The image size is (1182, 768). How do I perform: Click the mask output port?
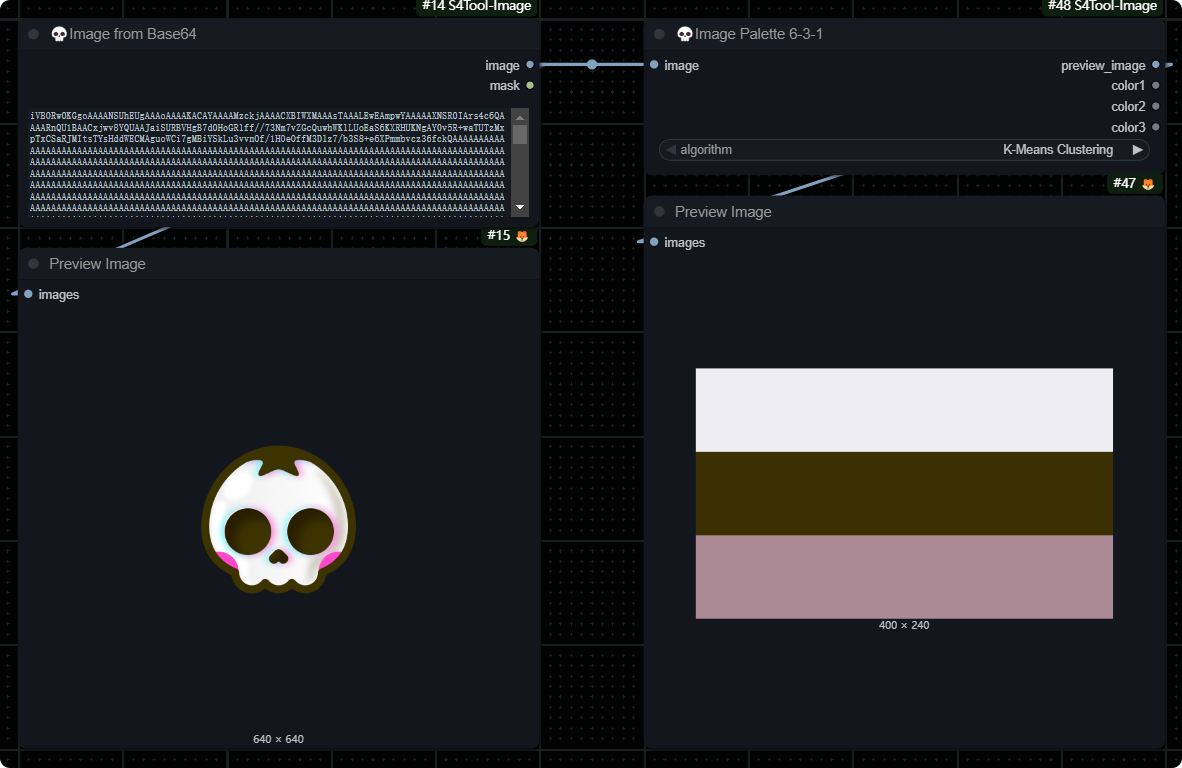coord(530,86)
